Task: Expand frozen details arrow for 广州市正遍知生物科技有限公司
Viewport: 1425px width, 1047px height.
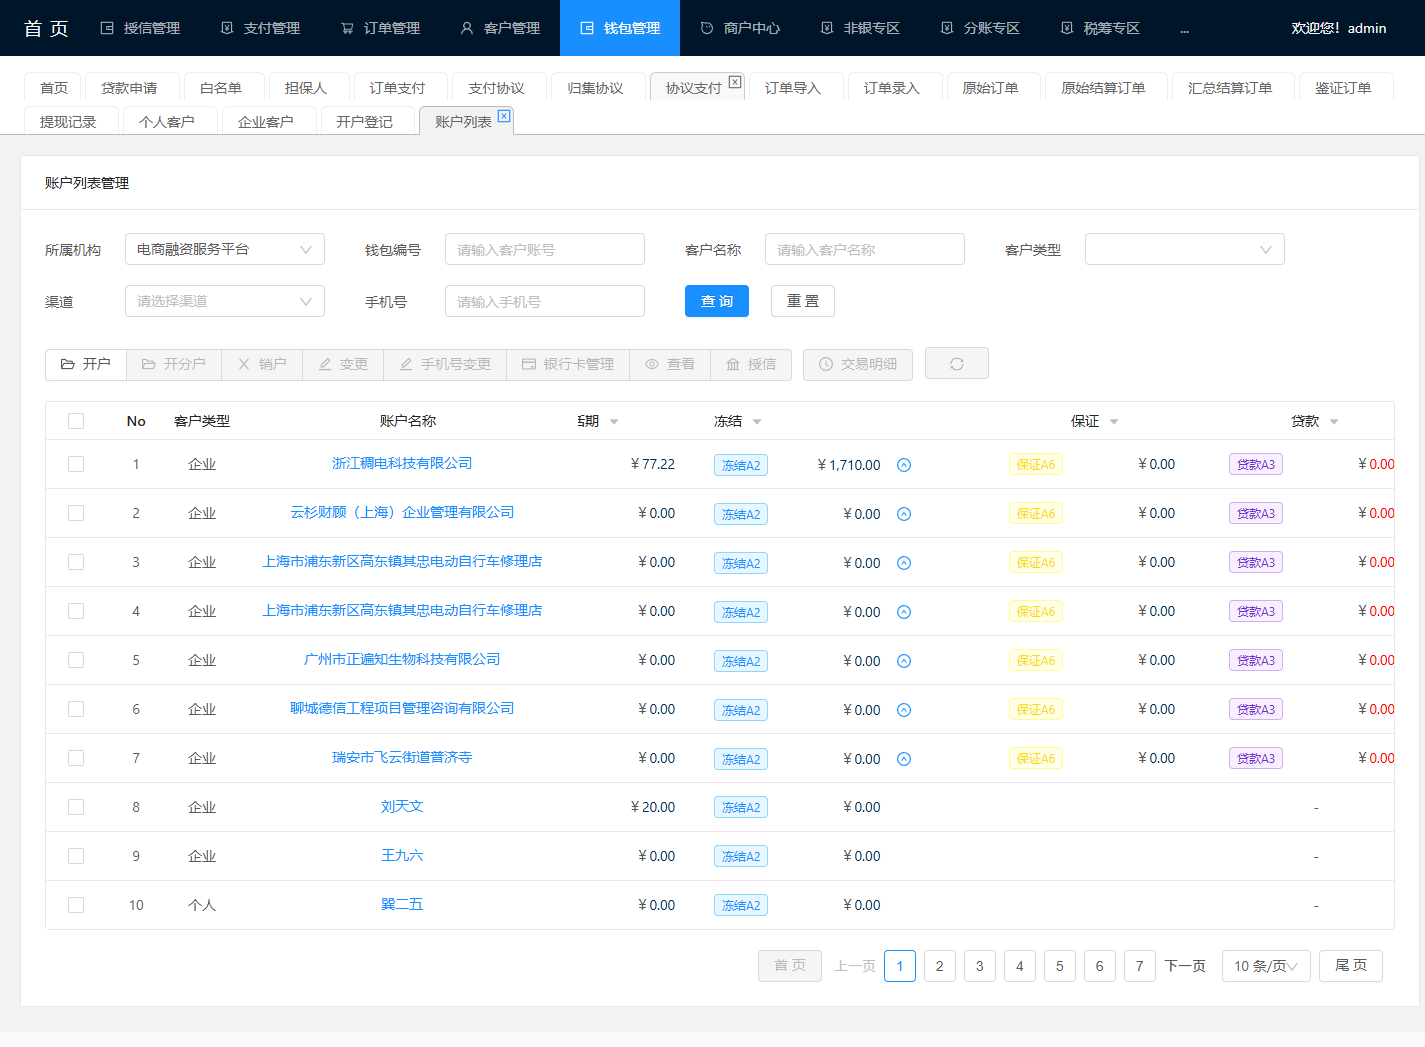Action: (x=904, y=661)
